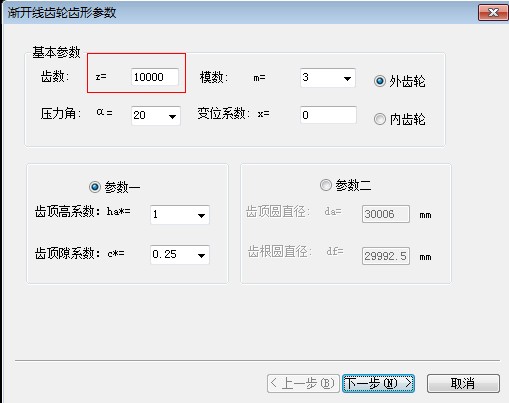Click the 齿数 z= input field
This screenshot has height=403, width=509.
[x=155, y=77]
